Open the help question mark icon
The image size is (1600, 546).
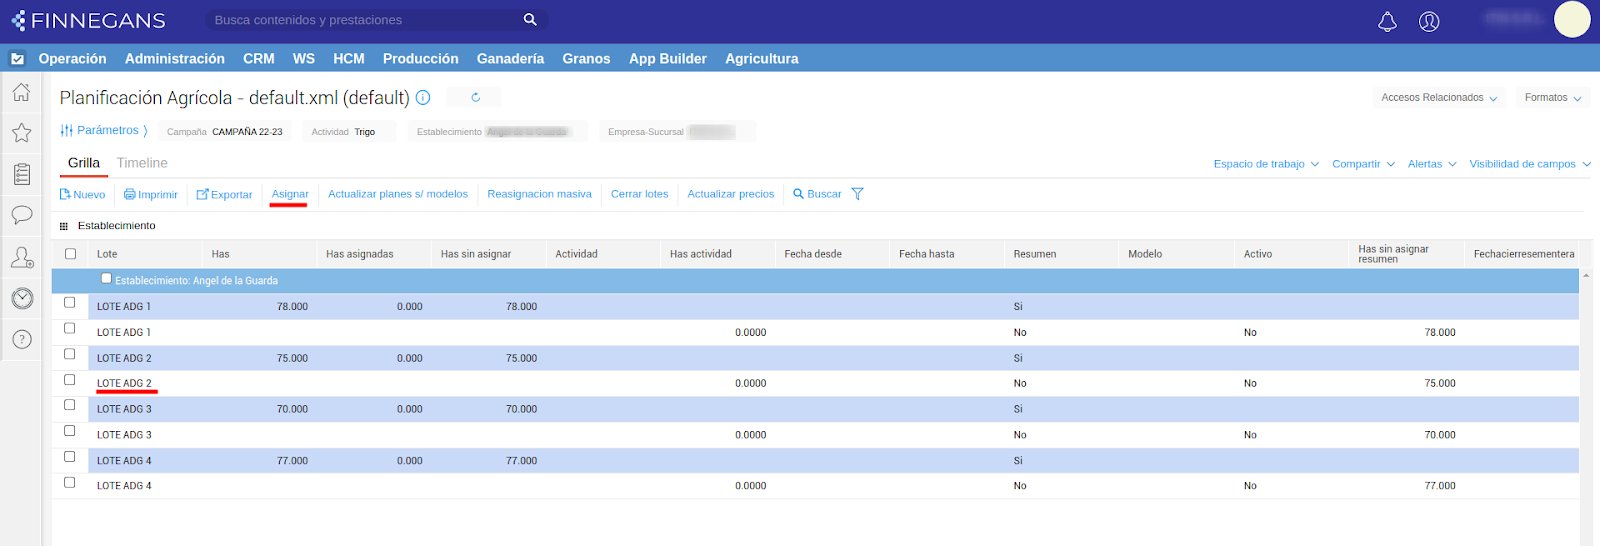tap(21, 340)
